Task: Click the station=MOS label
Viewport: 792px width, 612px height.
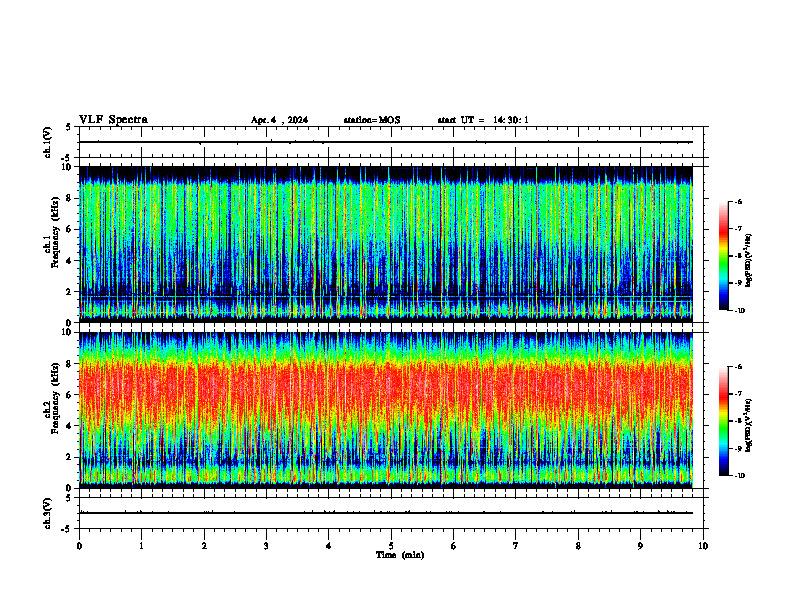Action: pos(372,120)
